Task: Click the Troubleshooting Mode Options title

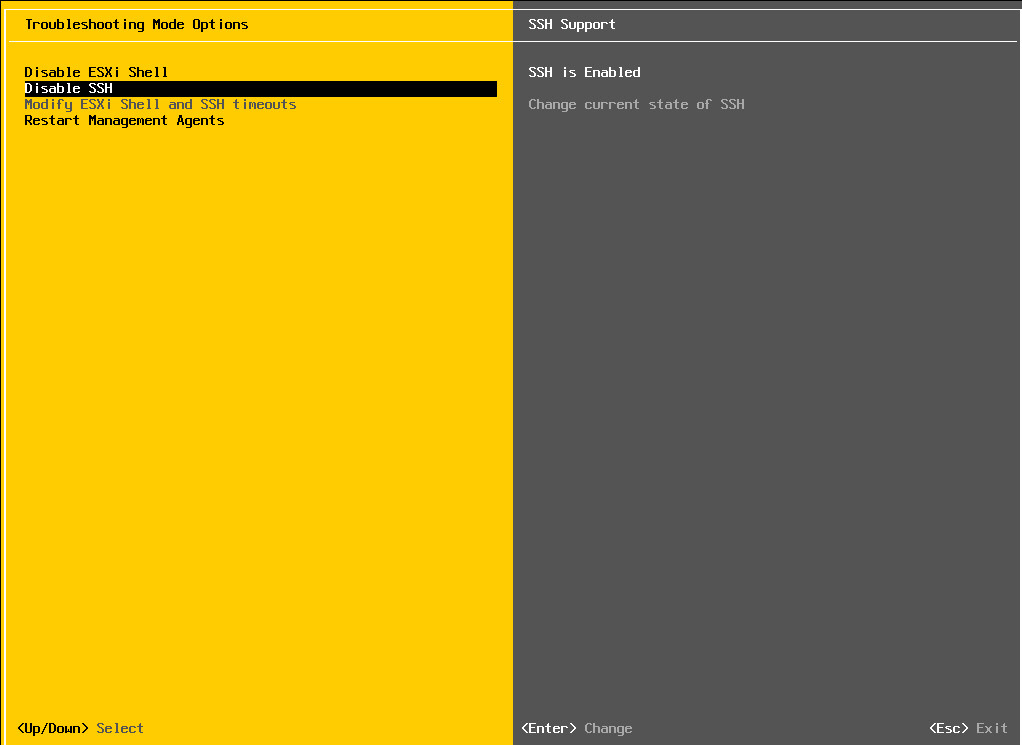Action: (137, 25)
